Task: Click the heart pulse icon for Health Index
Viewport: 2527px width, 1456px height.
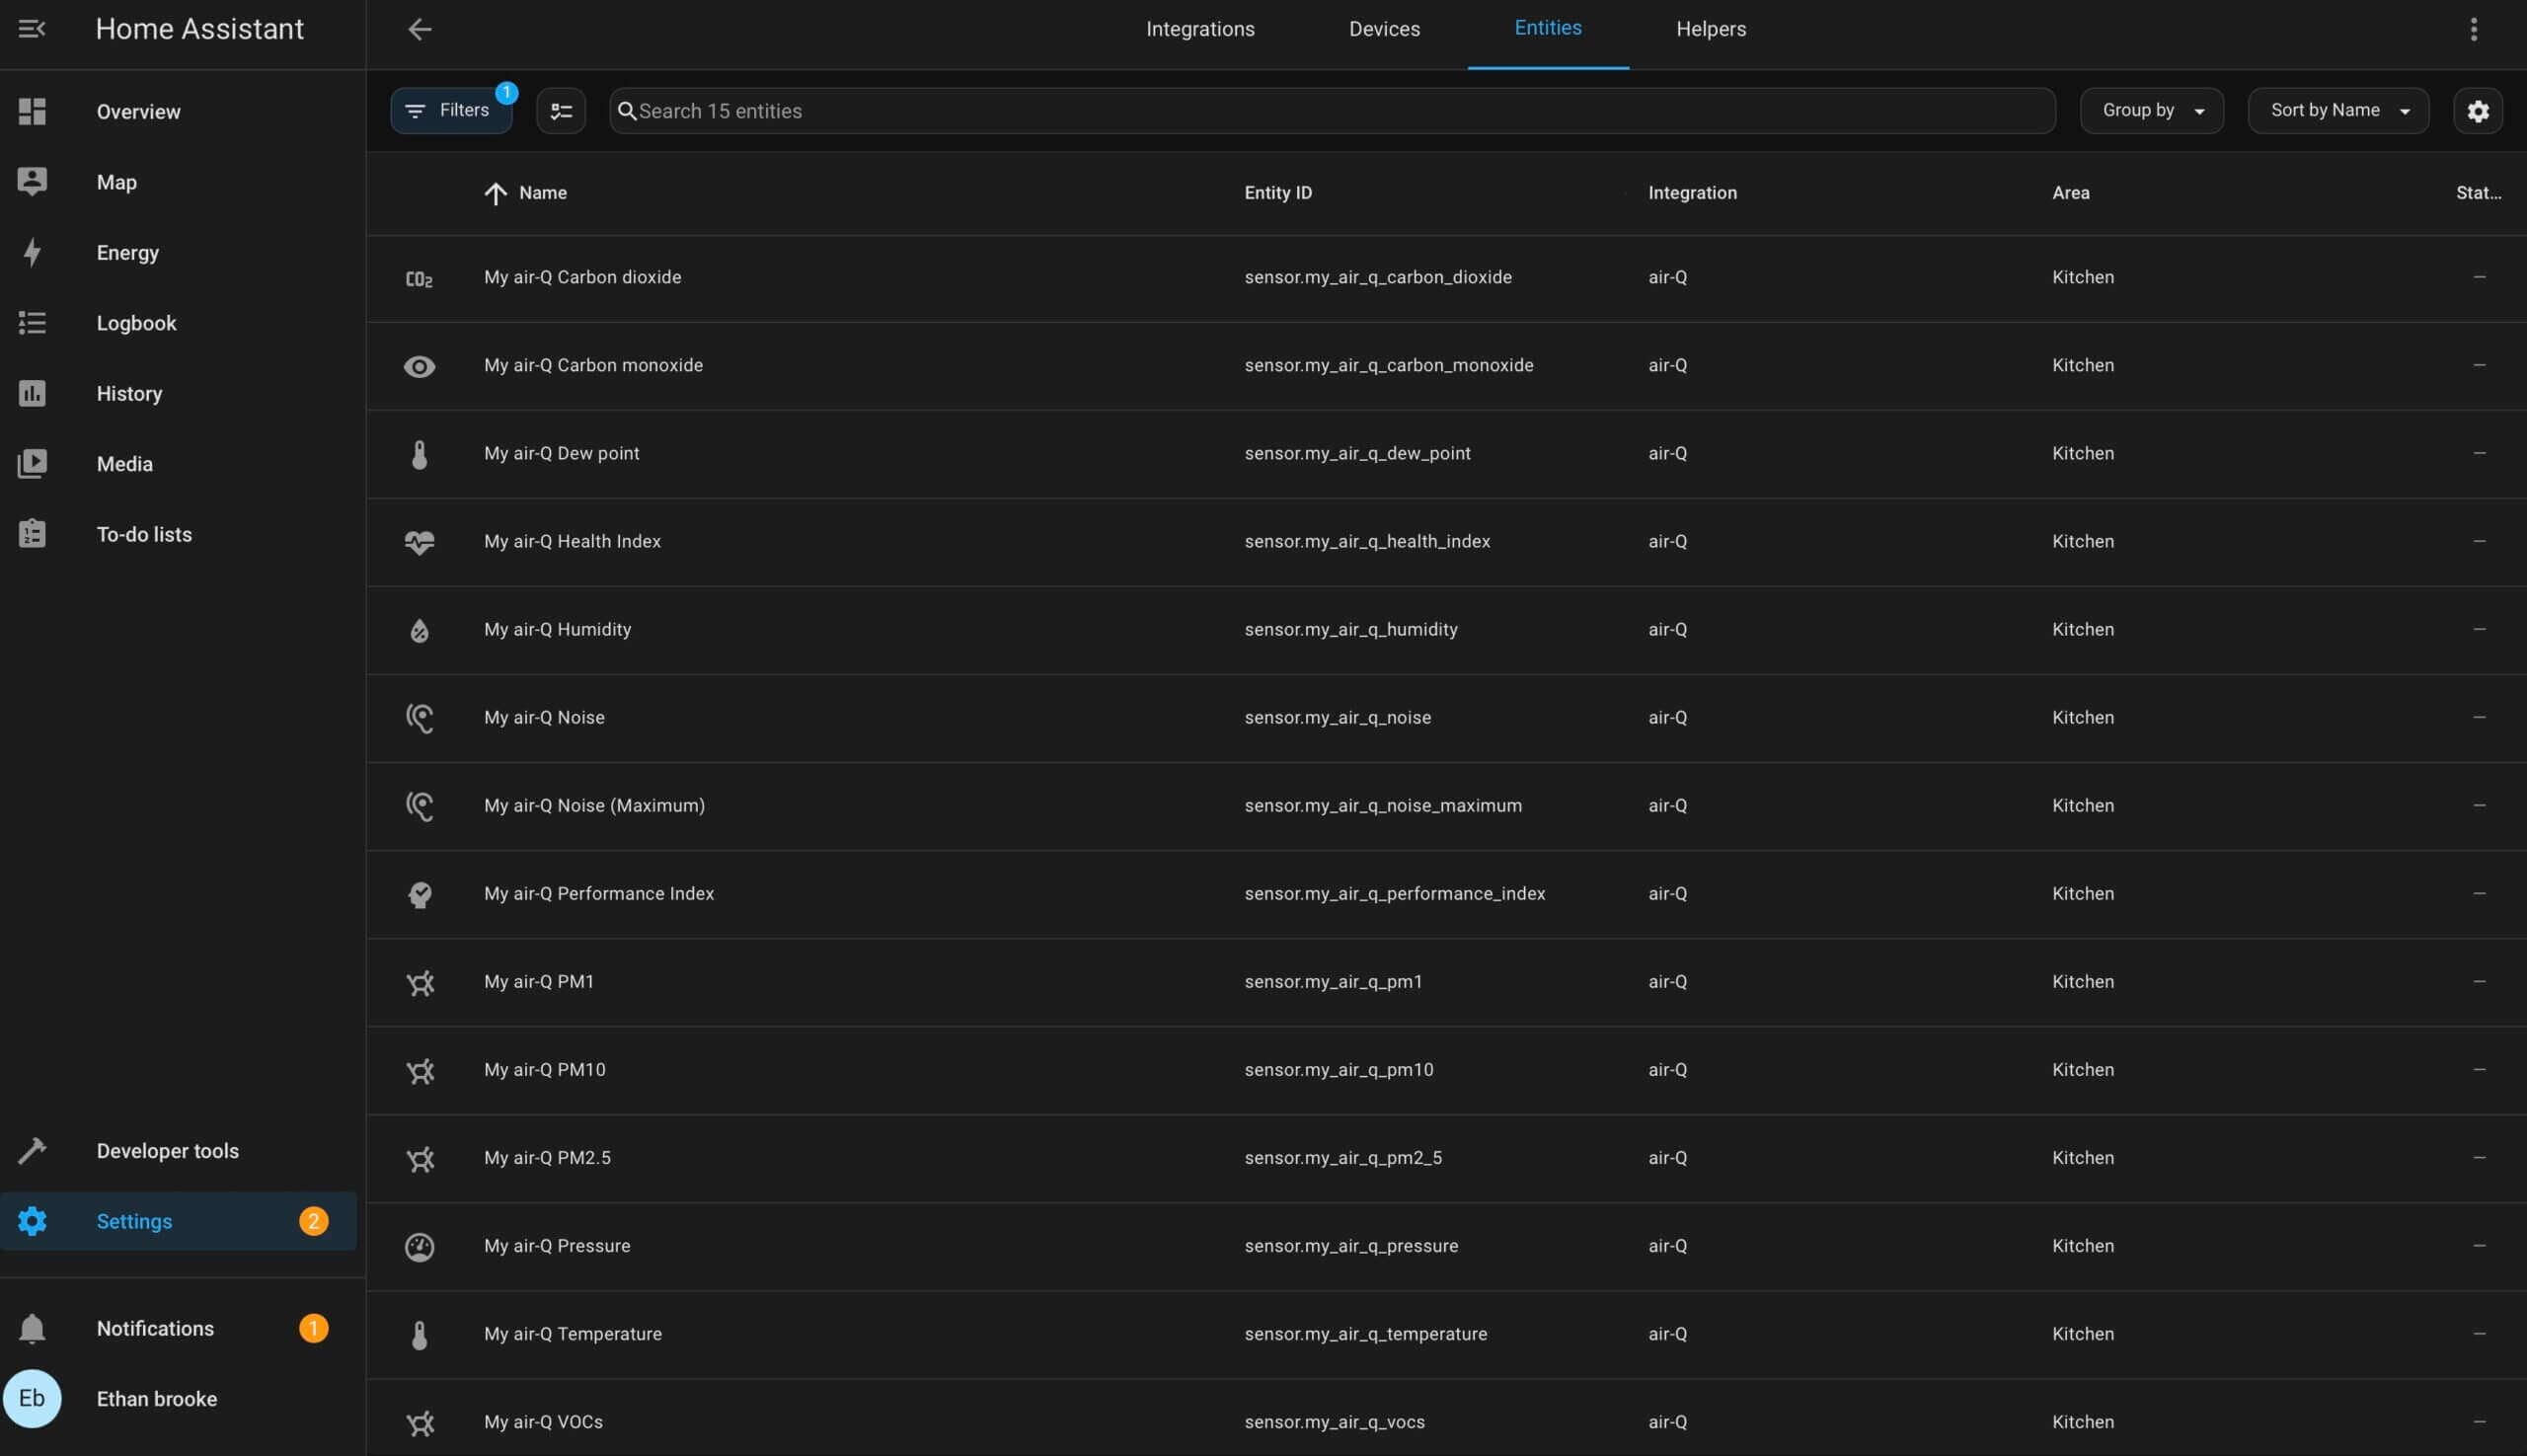Action: tap(419, 542)
